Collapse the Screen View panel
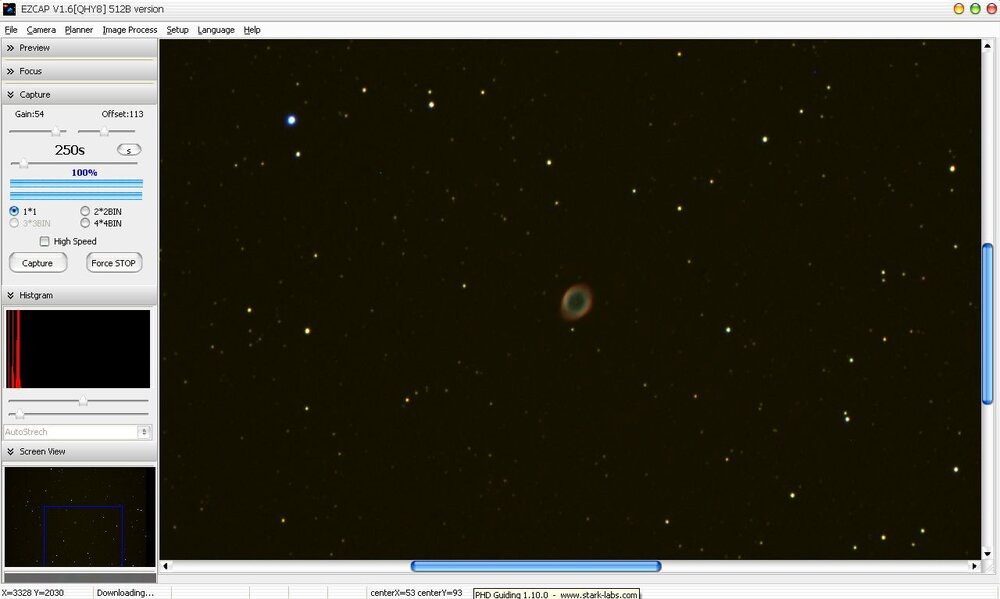The width and height of the screenshot is (1000, 599). 42,451
